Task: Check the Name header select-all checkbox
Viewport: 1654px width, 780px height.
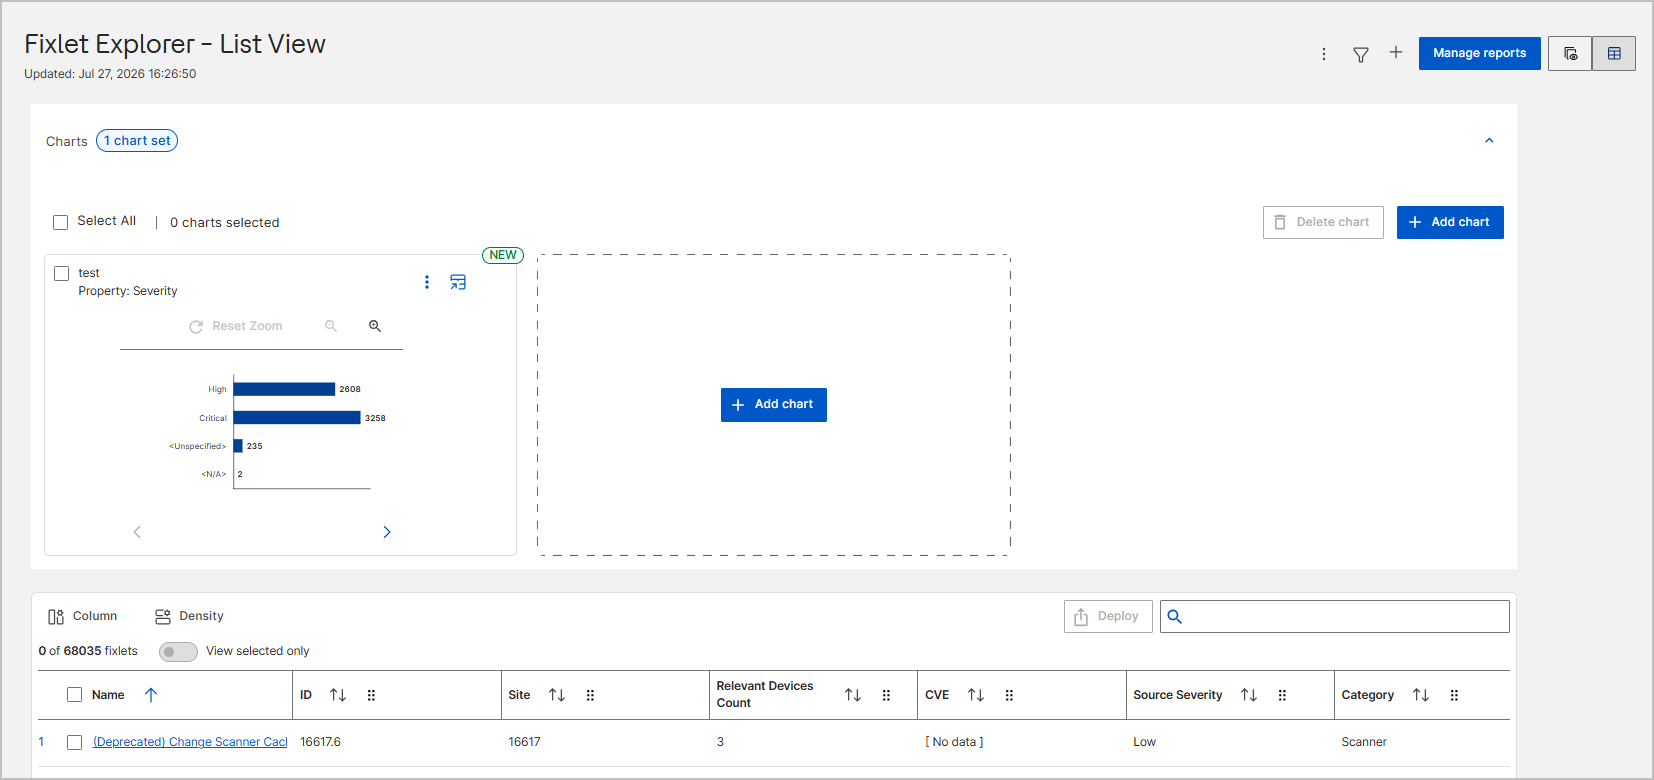Action: 74,695
